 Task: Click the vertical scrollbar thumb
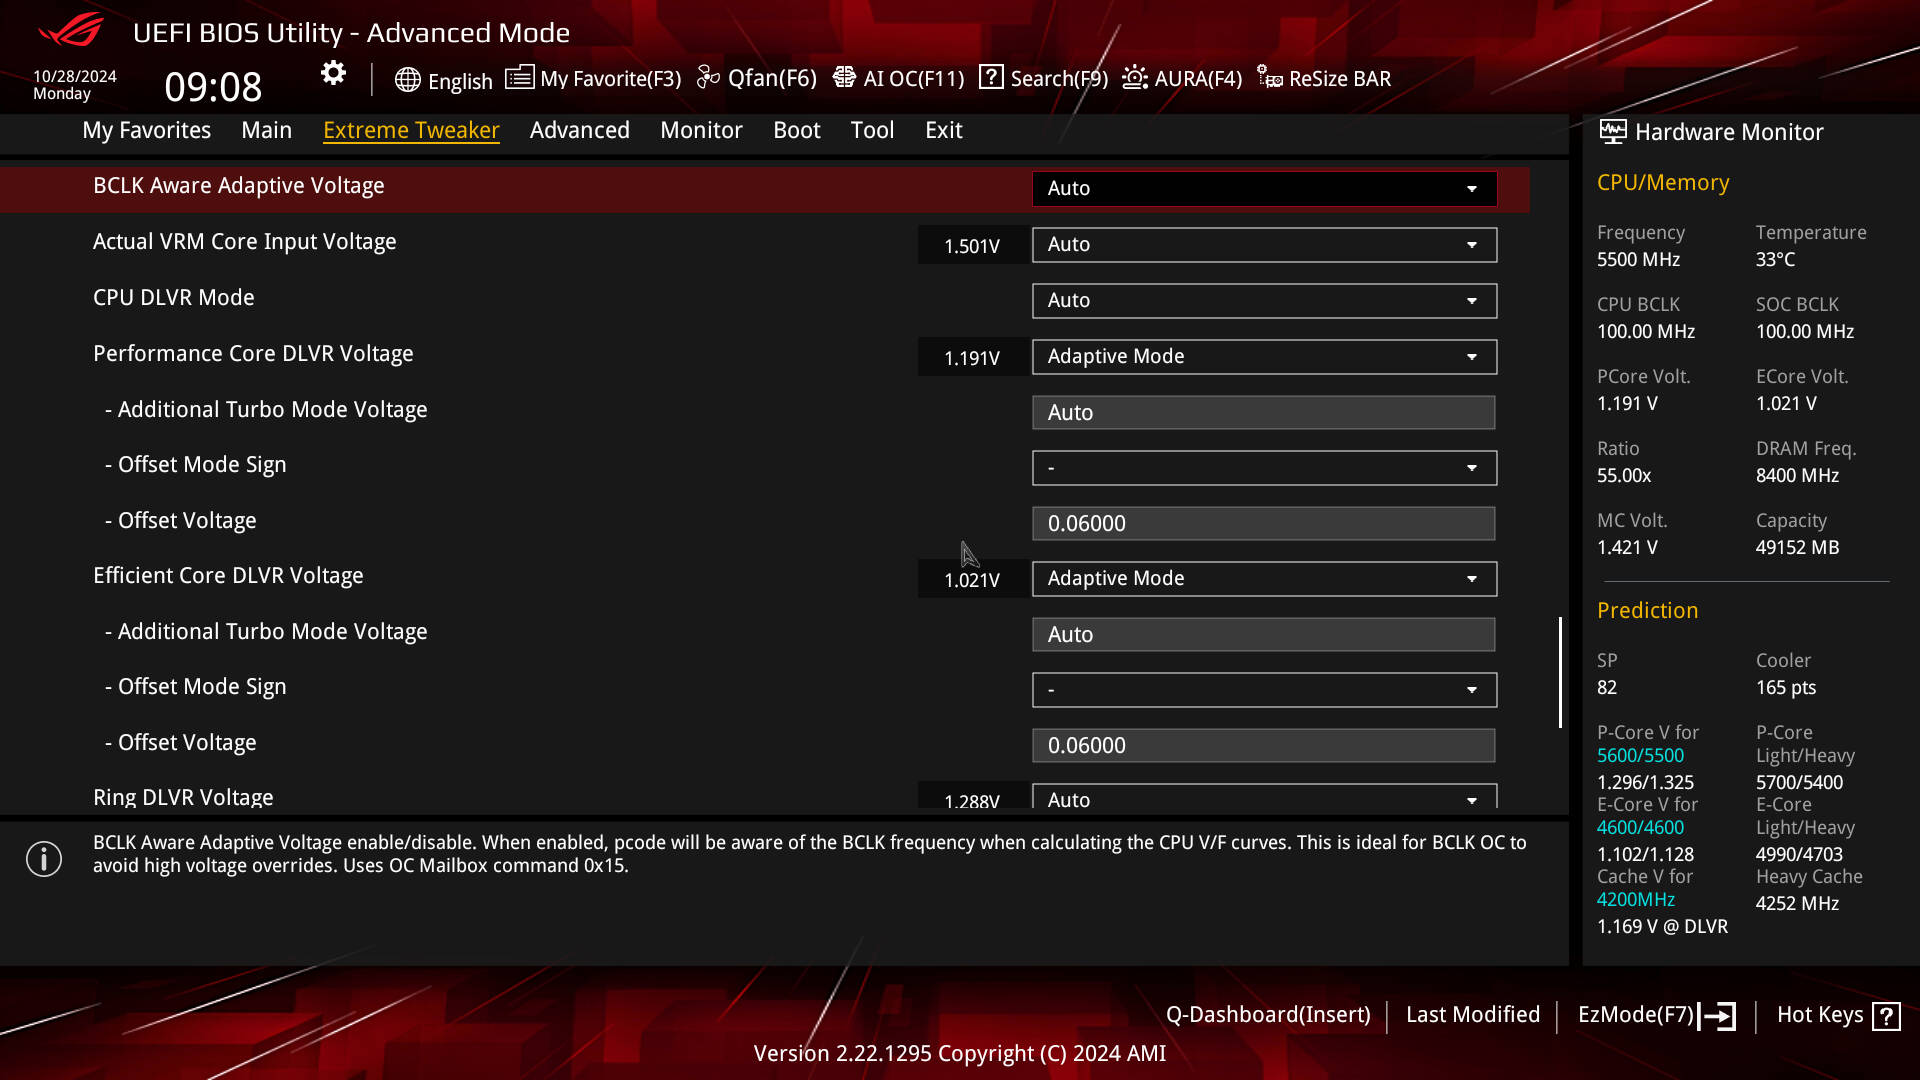[1560, 672]
